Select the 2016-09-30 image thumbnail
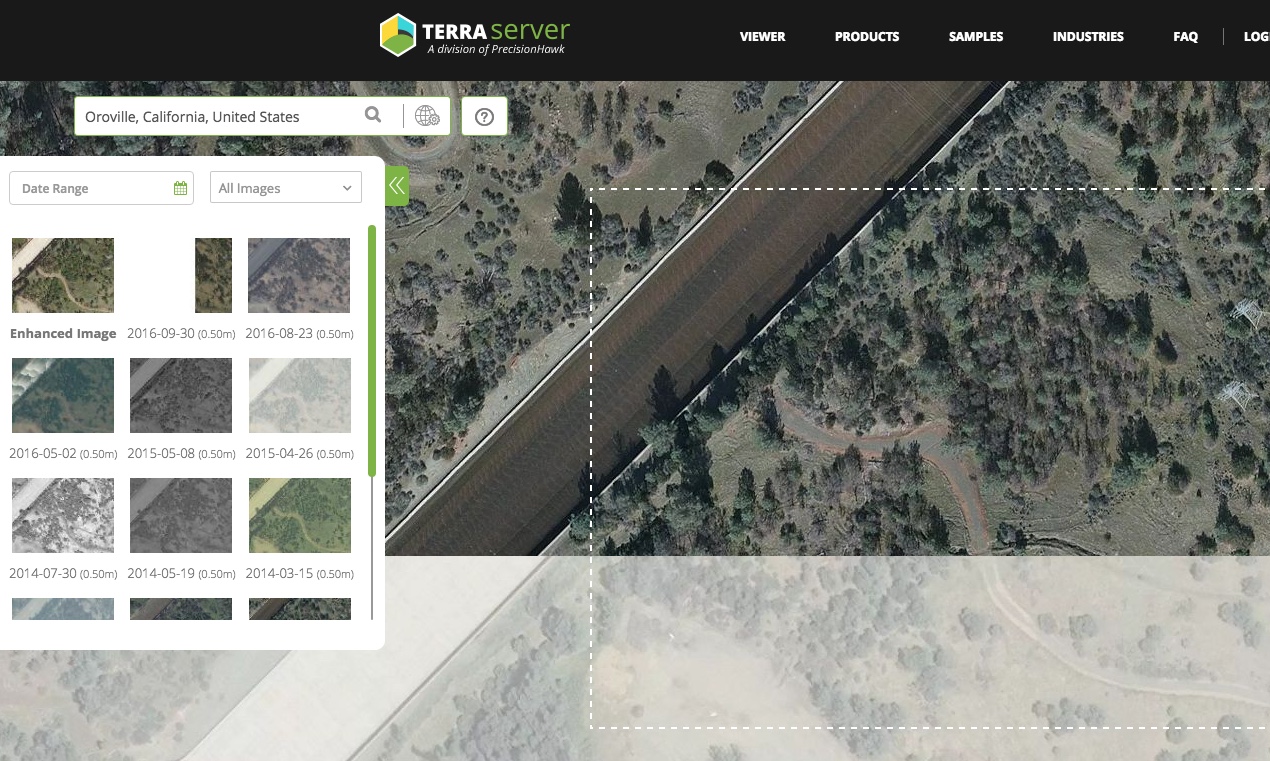The image size is (1270, 761). (212, 275)
